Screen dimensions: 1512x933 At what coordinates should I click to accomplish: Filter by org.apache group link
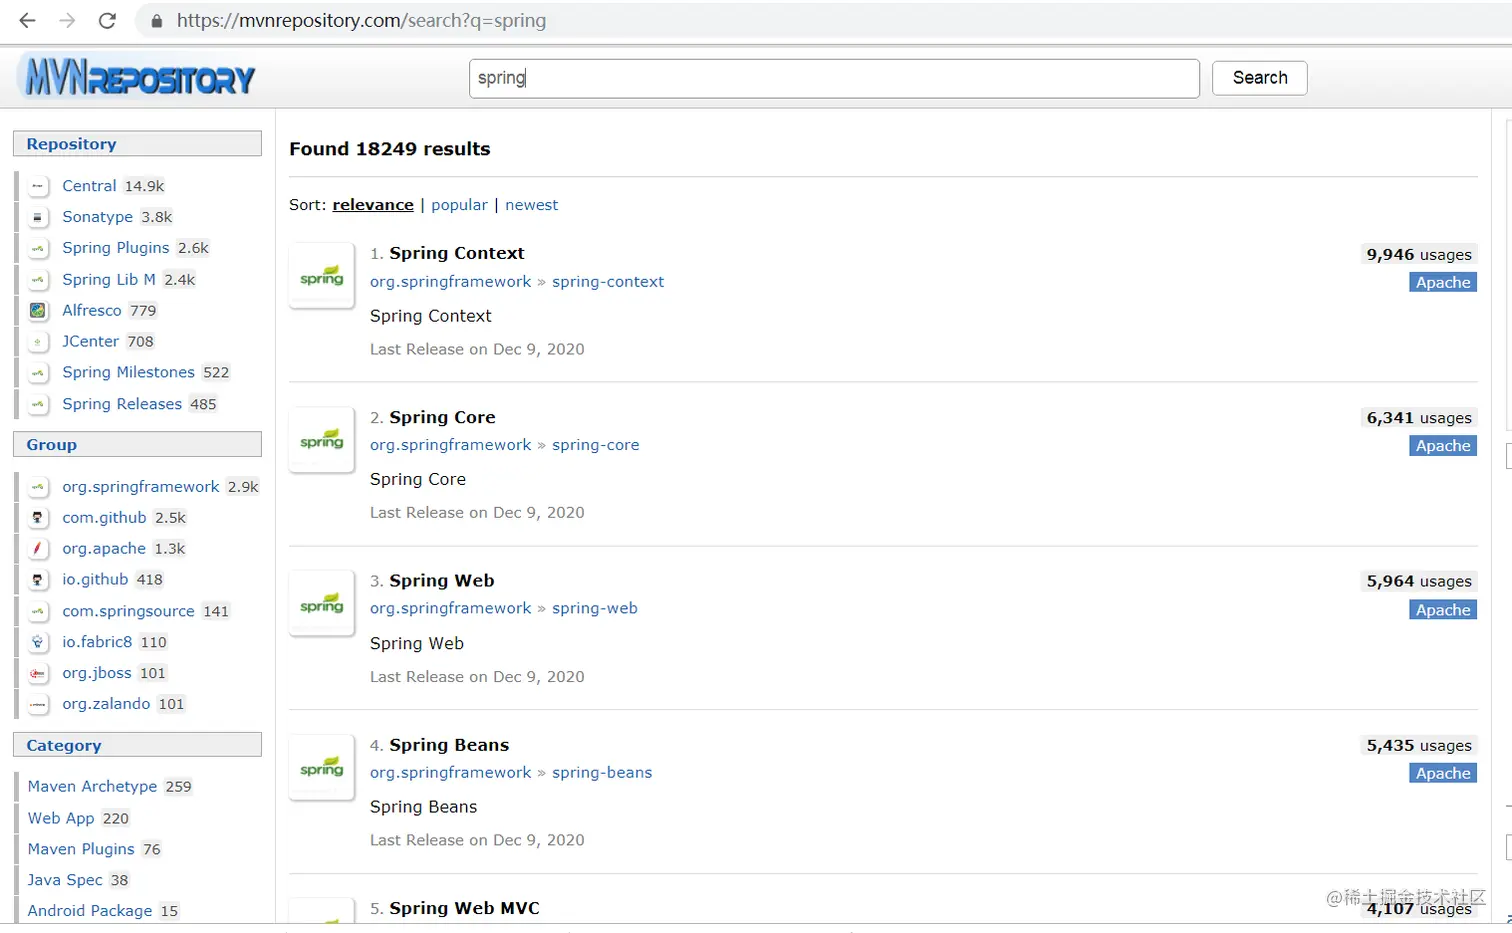pos(104,549)
